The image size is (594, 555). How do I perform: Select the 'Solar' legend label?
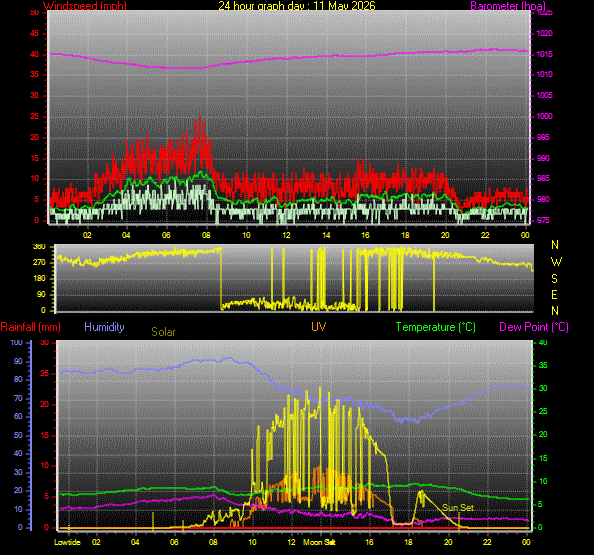point(163,332)
